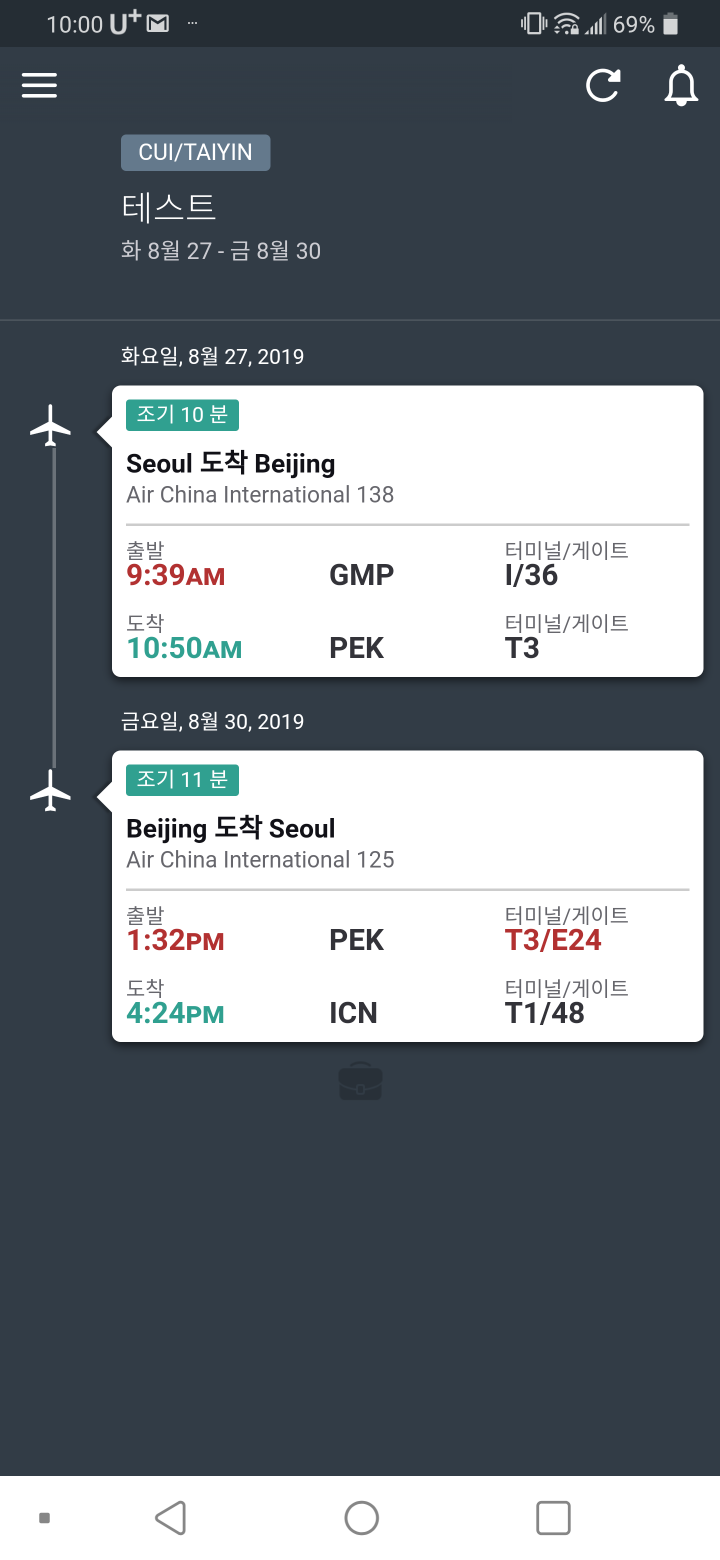Tap the 조기 11 분 early status badge
The width and height of the screenshot is (720, 1560).
click(182, 780)
